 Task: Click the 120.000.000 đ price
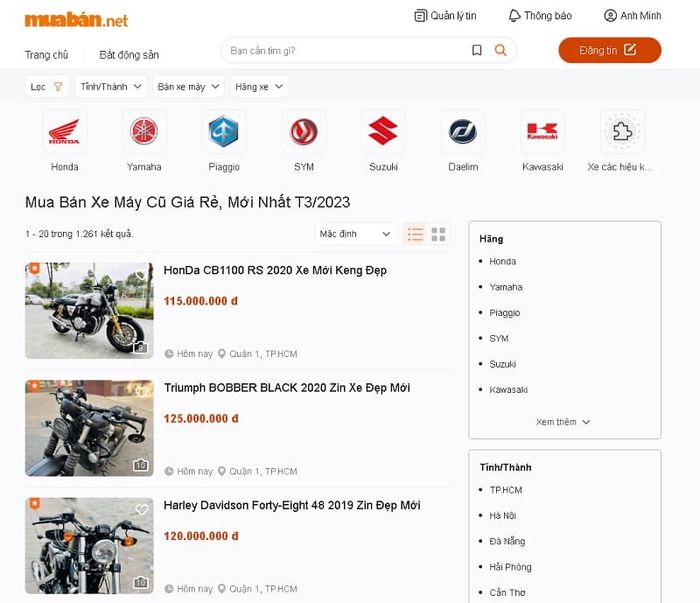(201, 536)
